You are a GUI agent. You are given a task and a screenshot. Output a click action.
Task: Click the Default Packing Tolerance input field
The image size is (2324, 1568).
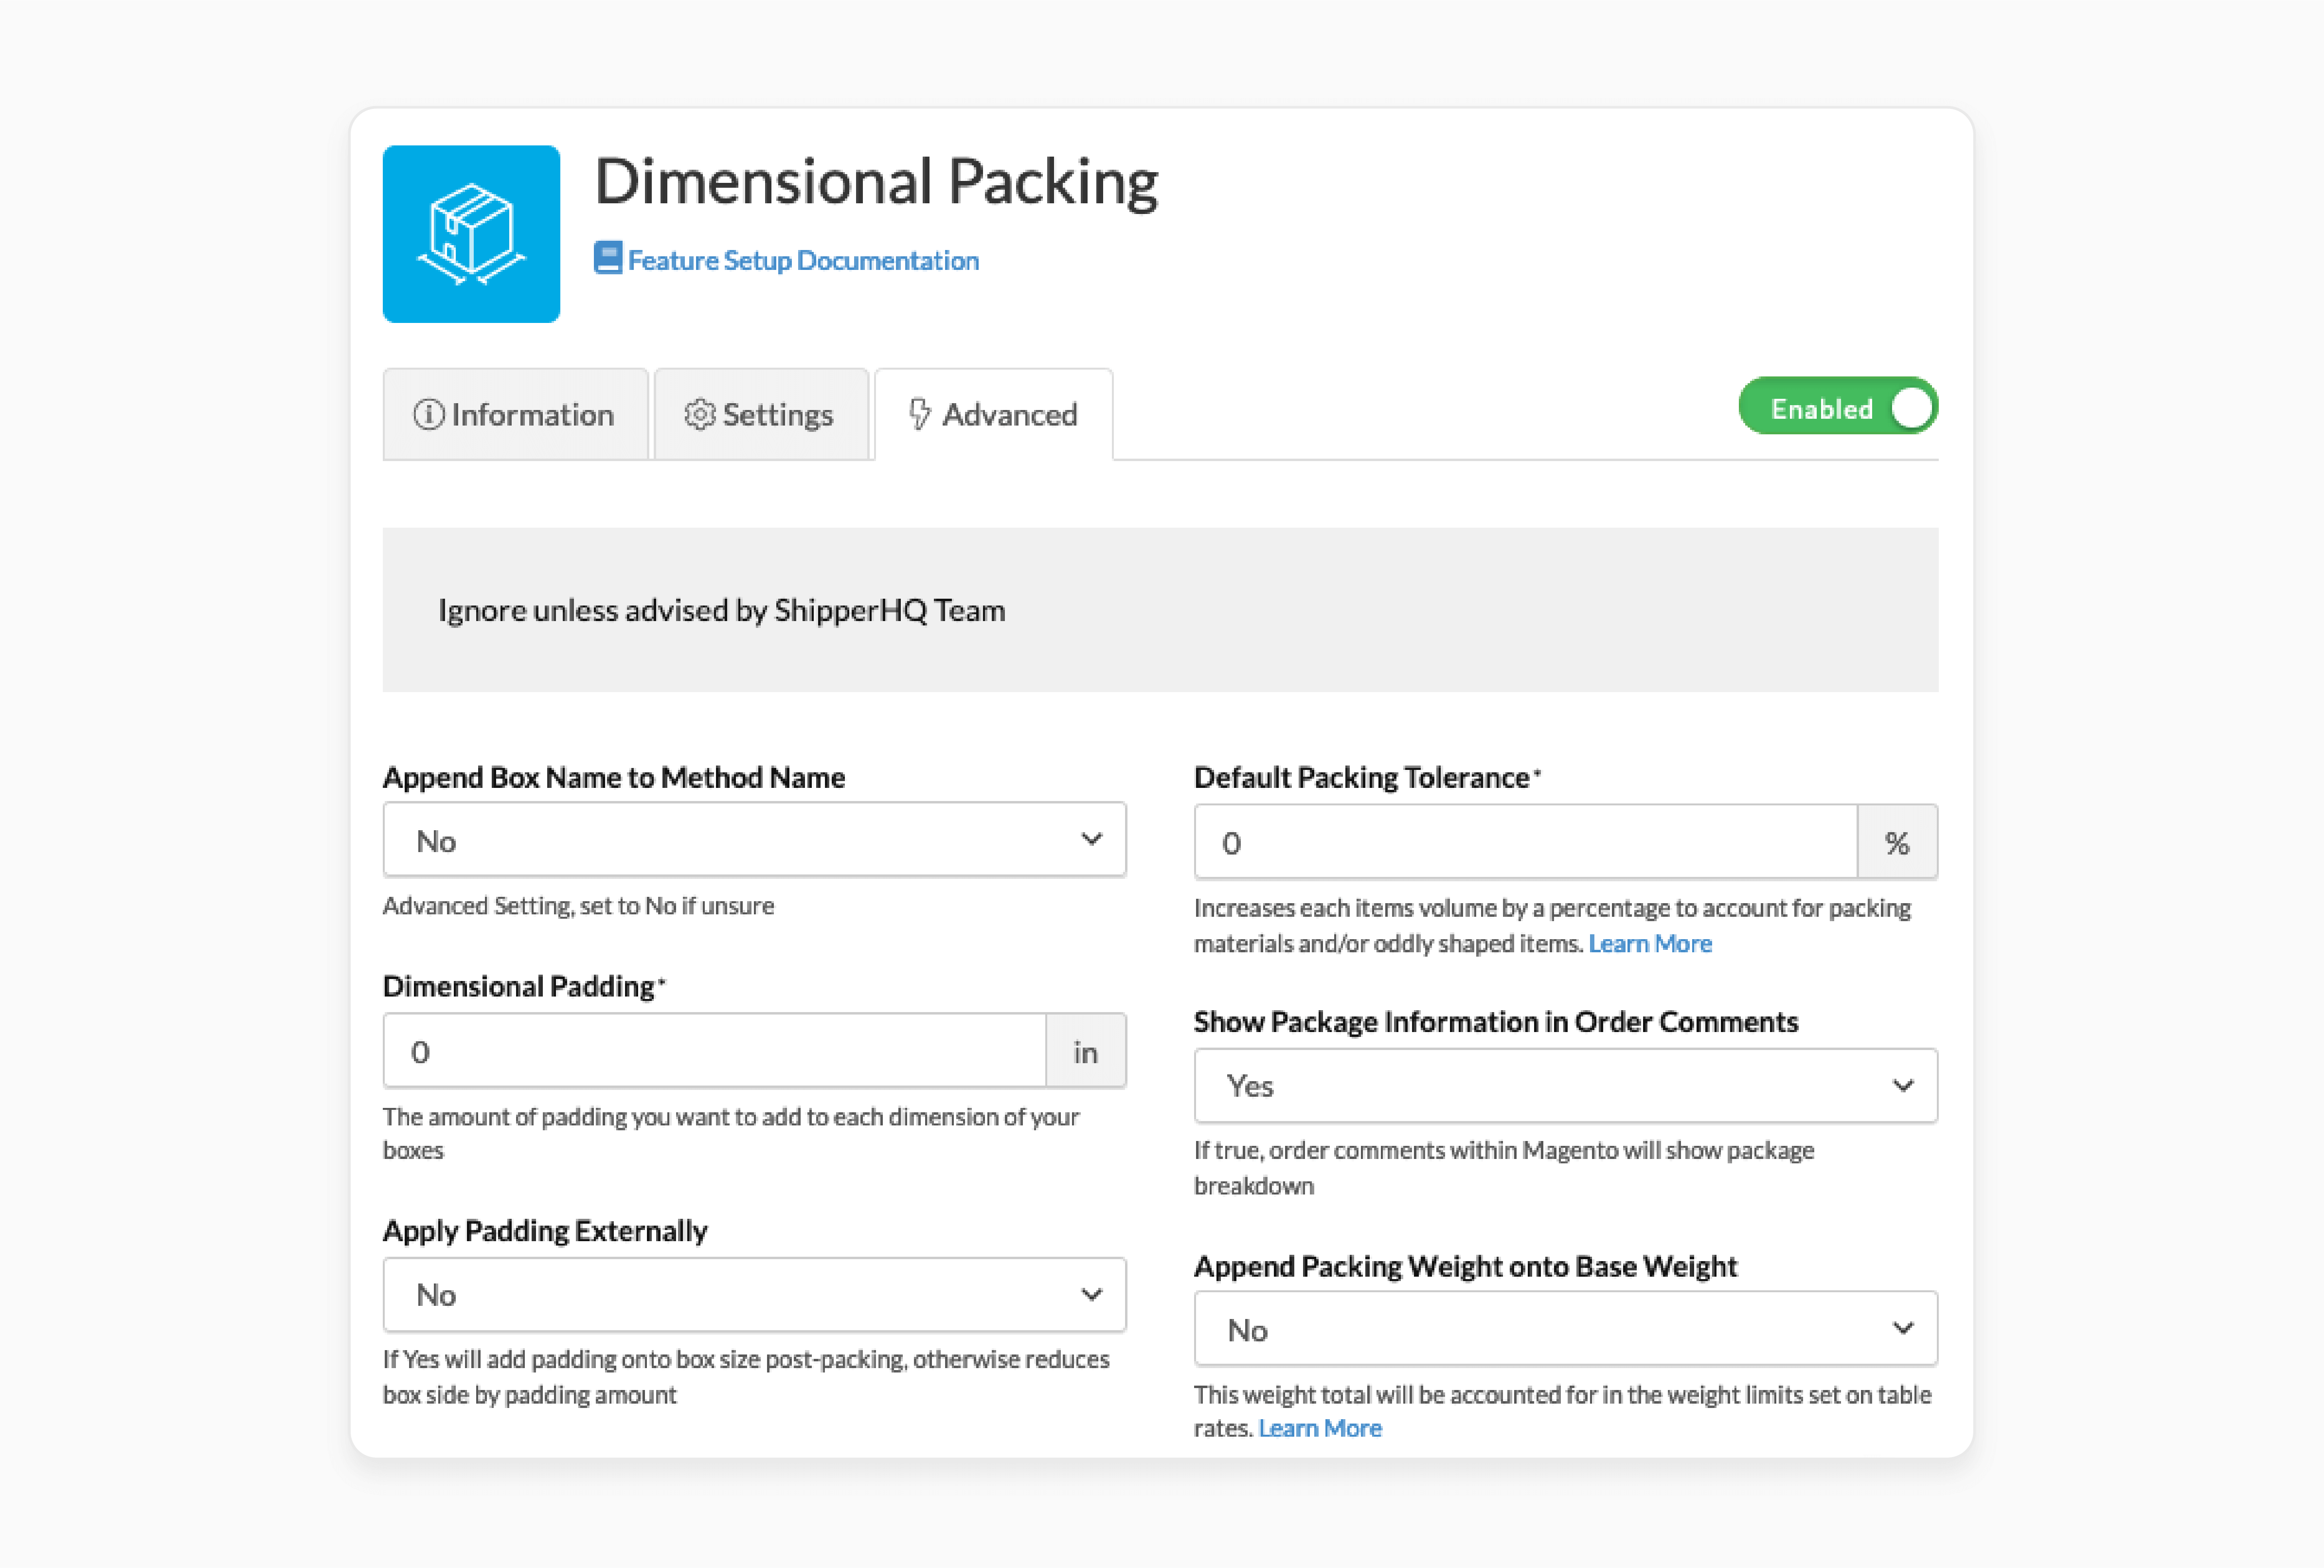point(1526,842)
